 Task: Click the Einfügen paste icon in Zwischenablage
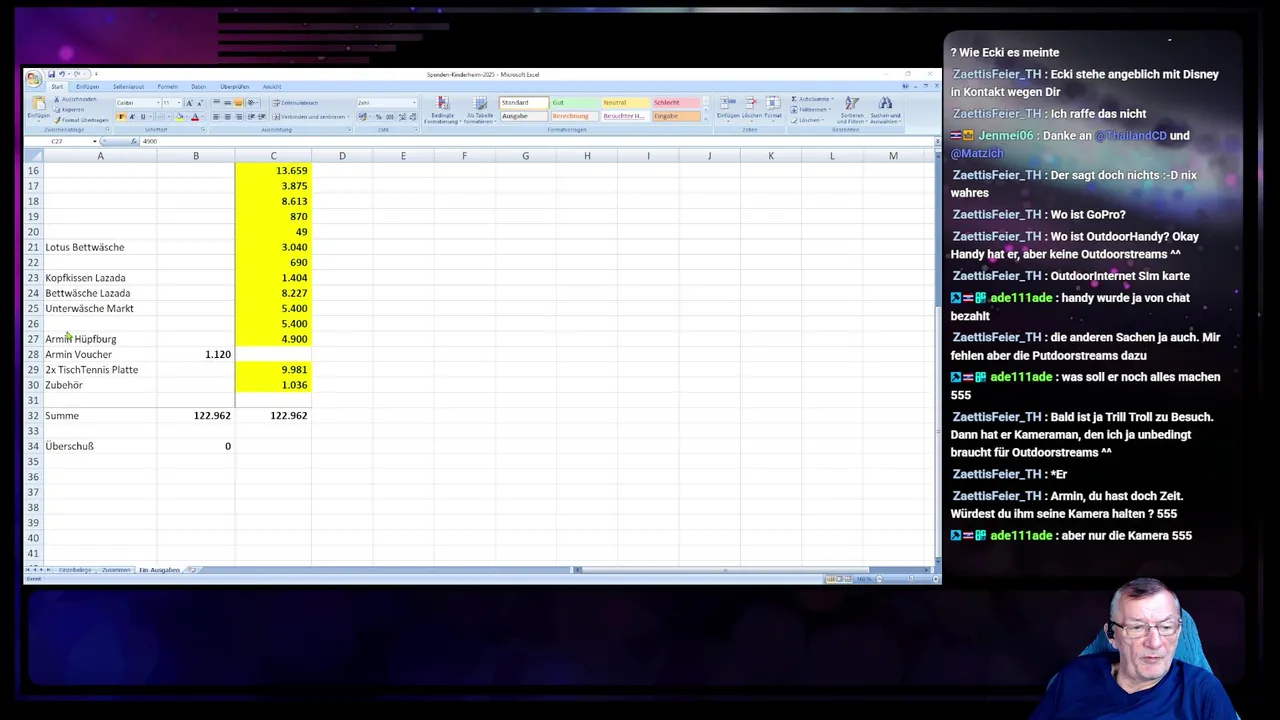pyautogui.click(x=39, y=103)
